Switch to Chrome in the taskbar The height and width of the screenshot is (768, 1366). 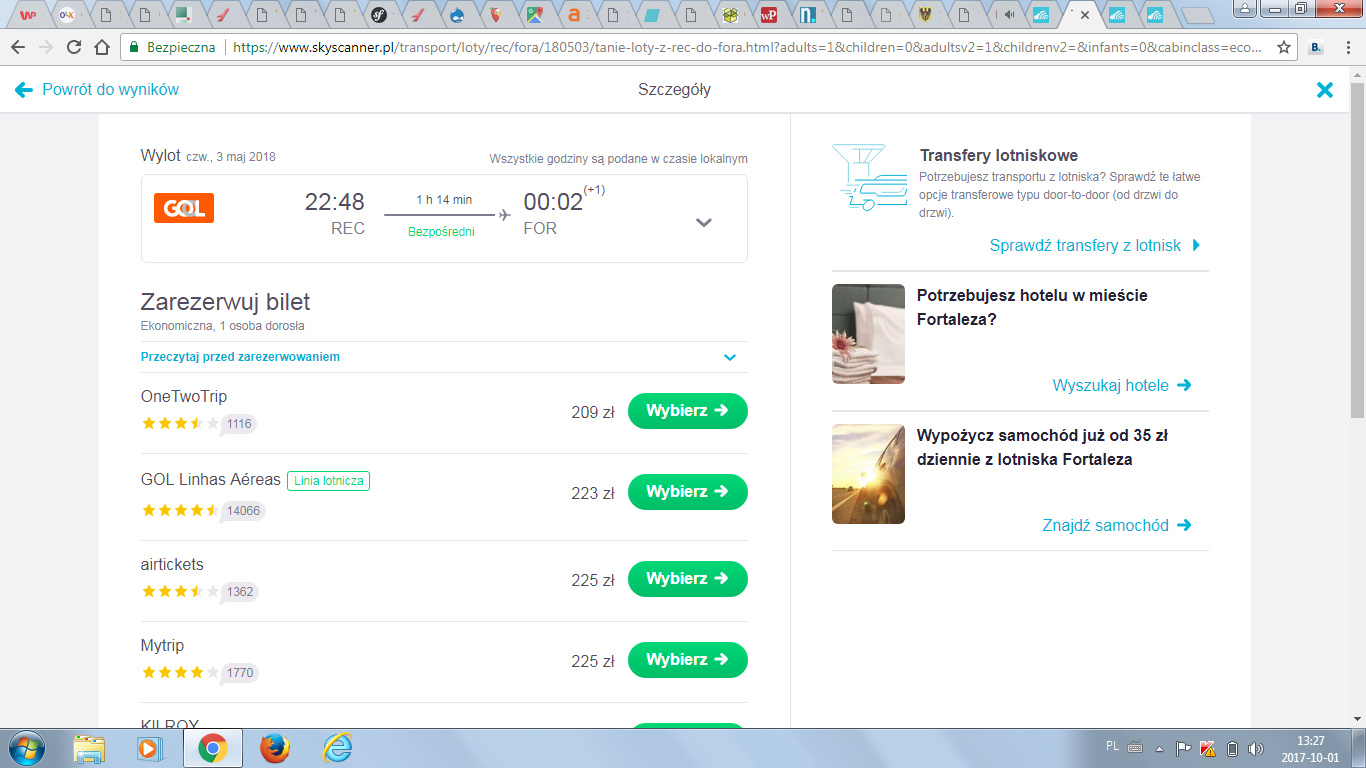coord(212,748)
